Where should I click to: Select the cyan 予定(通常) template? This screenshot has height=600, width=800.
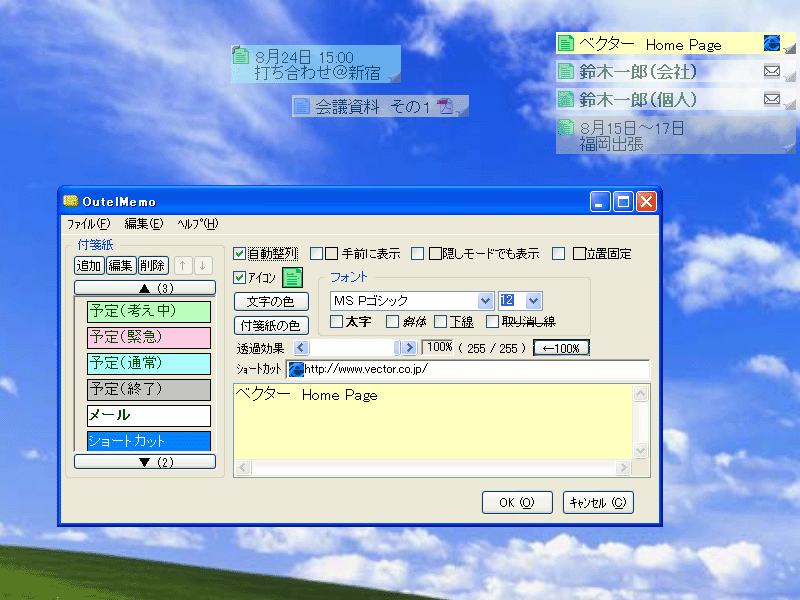[149, 363]
